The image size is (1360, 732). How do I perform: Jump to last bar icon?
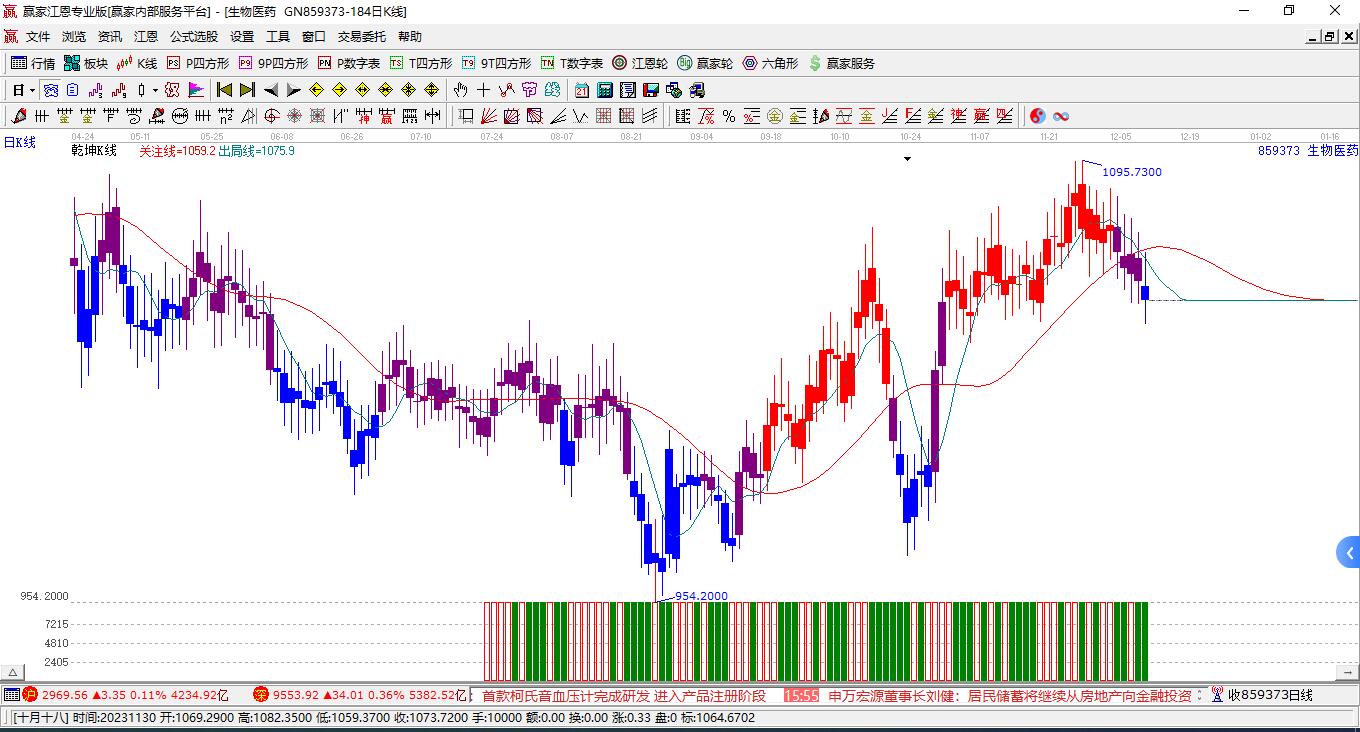point(247,90)
